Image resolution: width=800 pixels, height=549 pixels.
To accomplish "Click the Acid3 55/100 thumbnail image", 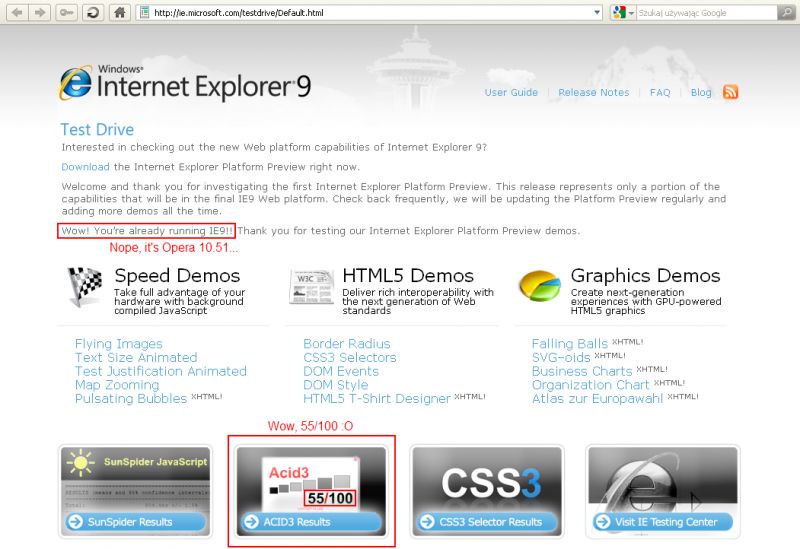I will tap(312, 479).
